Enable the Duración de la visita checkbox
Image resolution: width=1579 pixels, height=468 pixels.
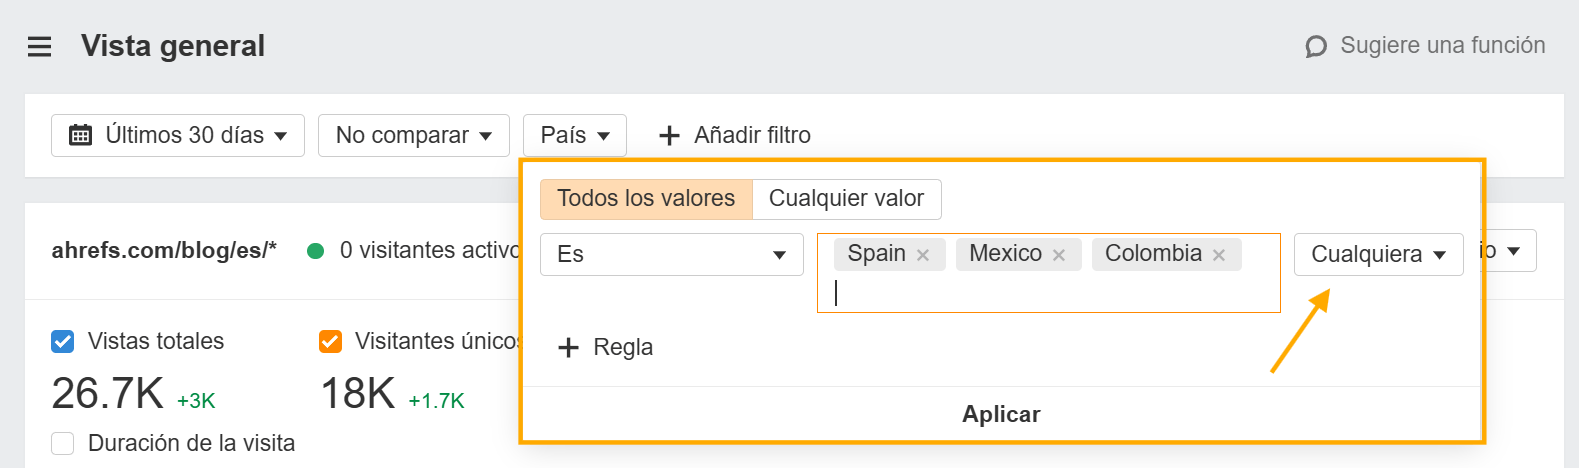click(x=62, y=443)
